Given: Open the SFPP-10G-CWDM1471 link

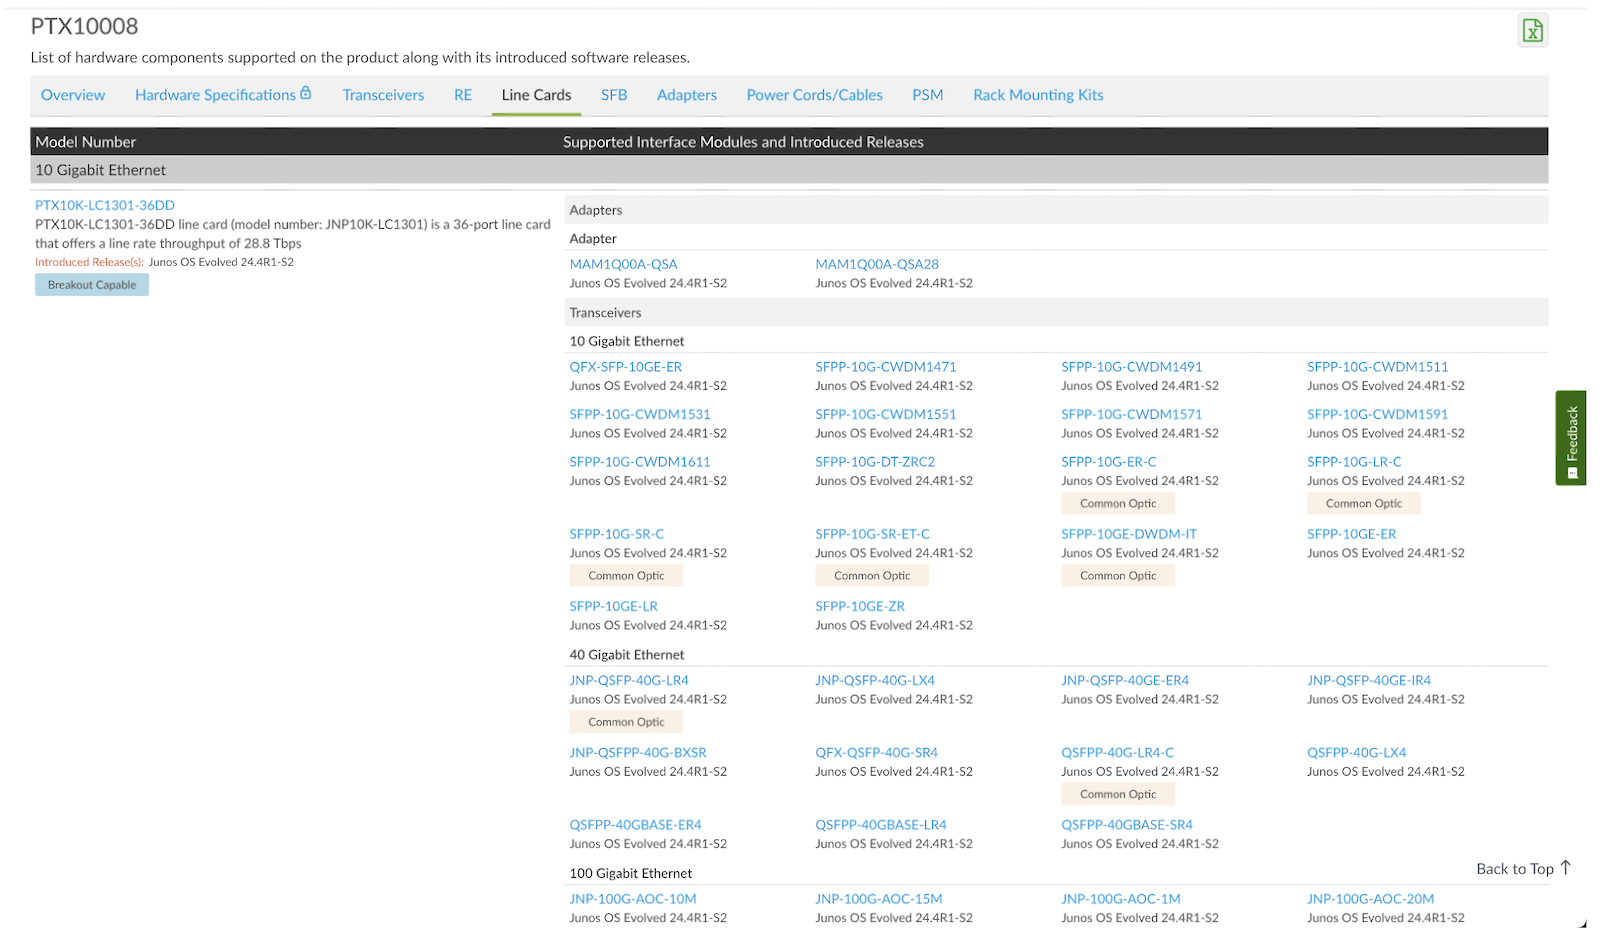Looking at the screenshot, I should [886, 367].
